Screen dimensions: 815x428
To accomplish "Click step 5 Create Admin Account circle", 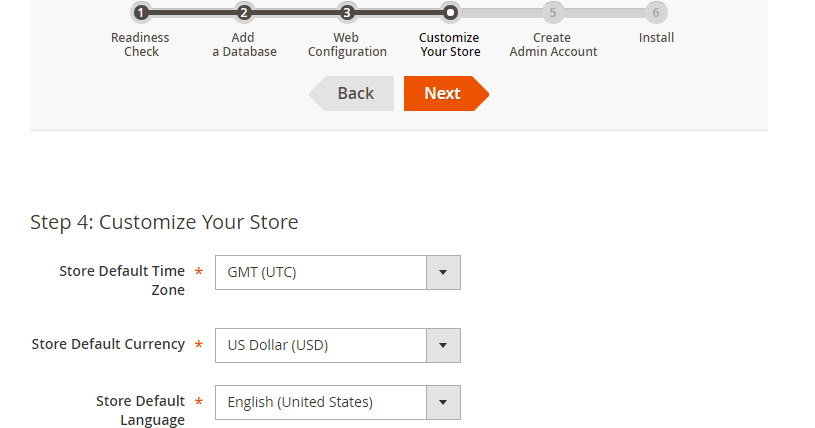I will click(553, 13).
